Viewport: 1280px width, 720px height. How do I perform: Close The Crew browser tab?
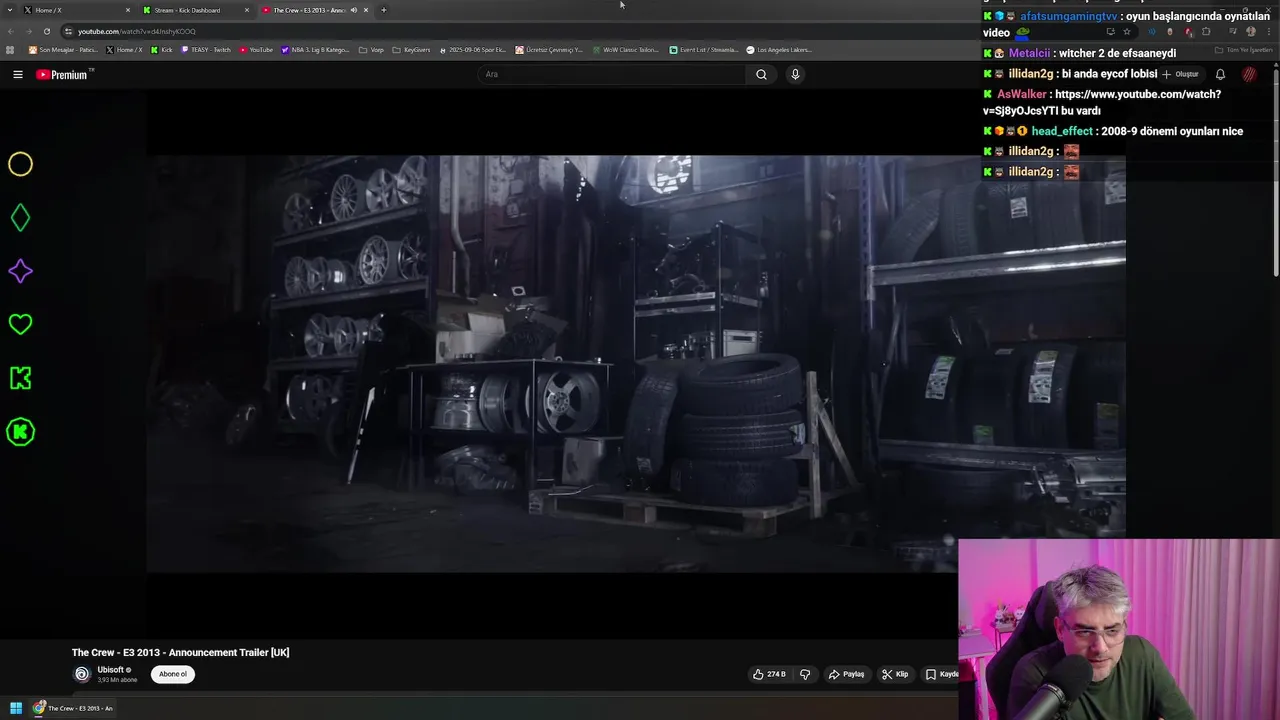[x=366, y=10]
